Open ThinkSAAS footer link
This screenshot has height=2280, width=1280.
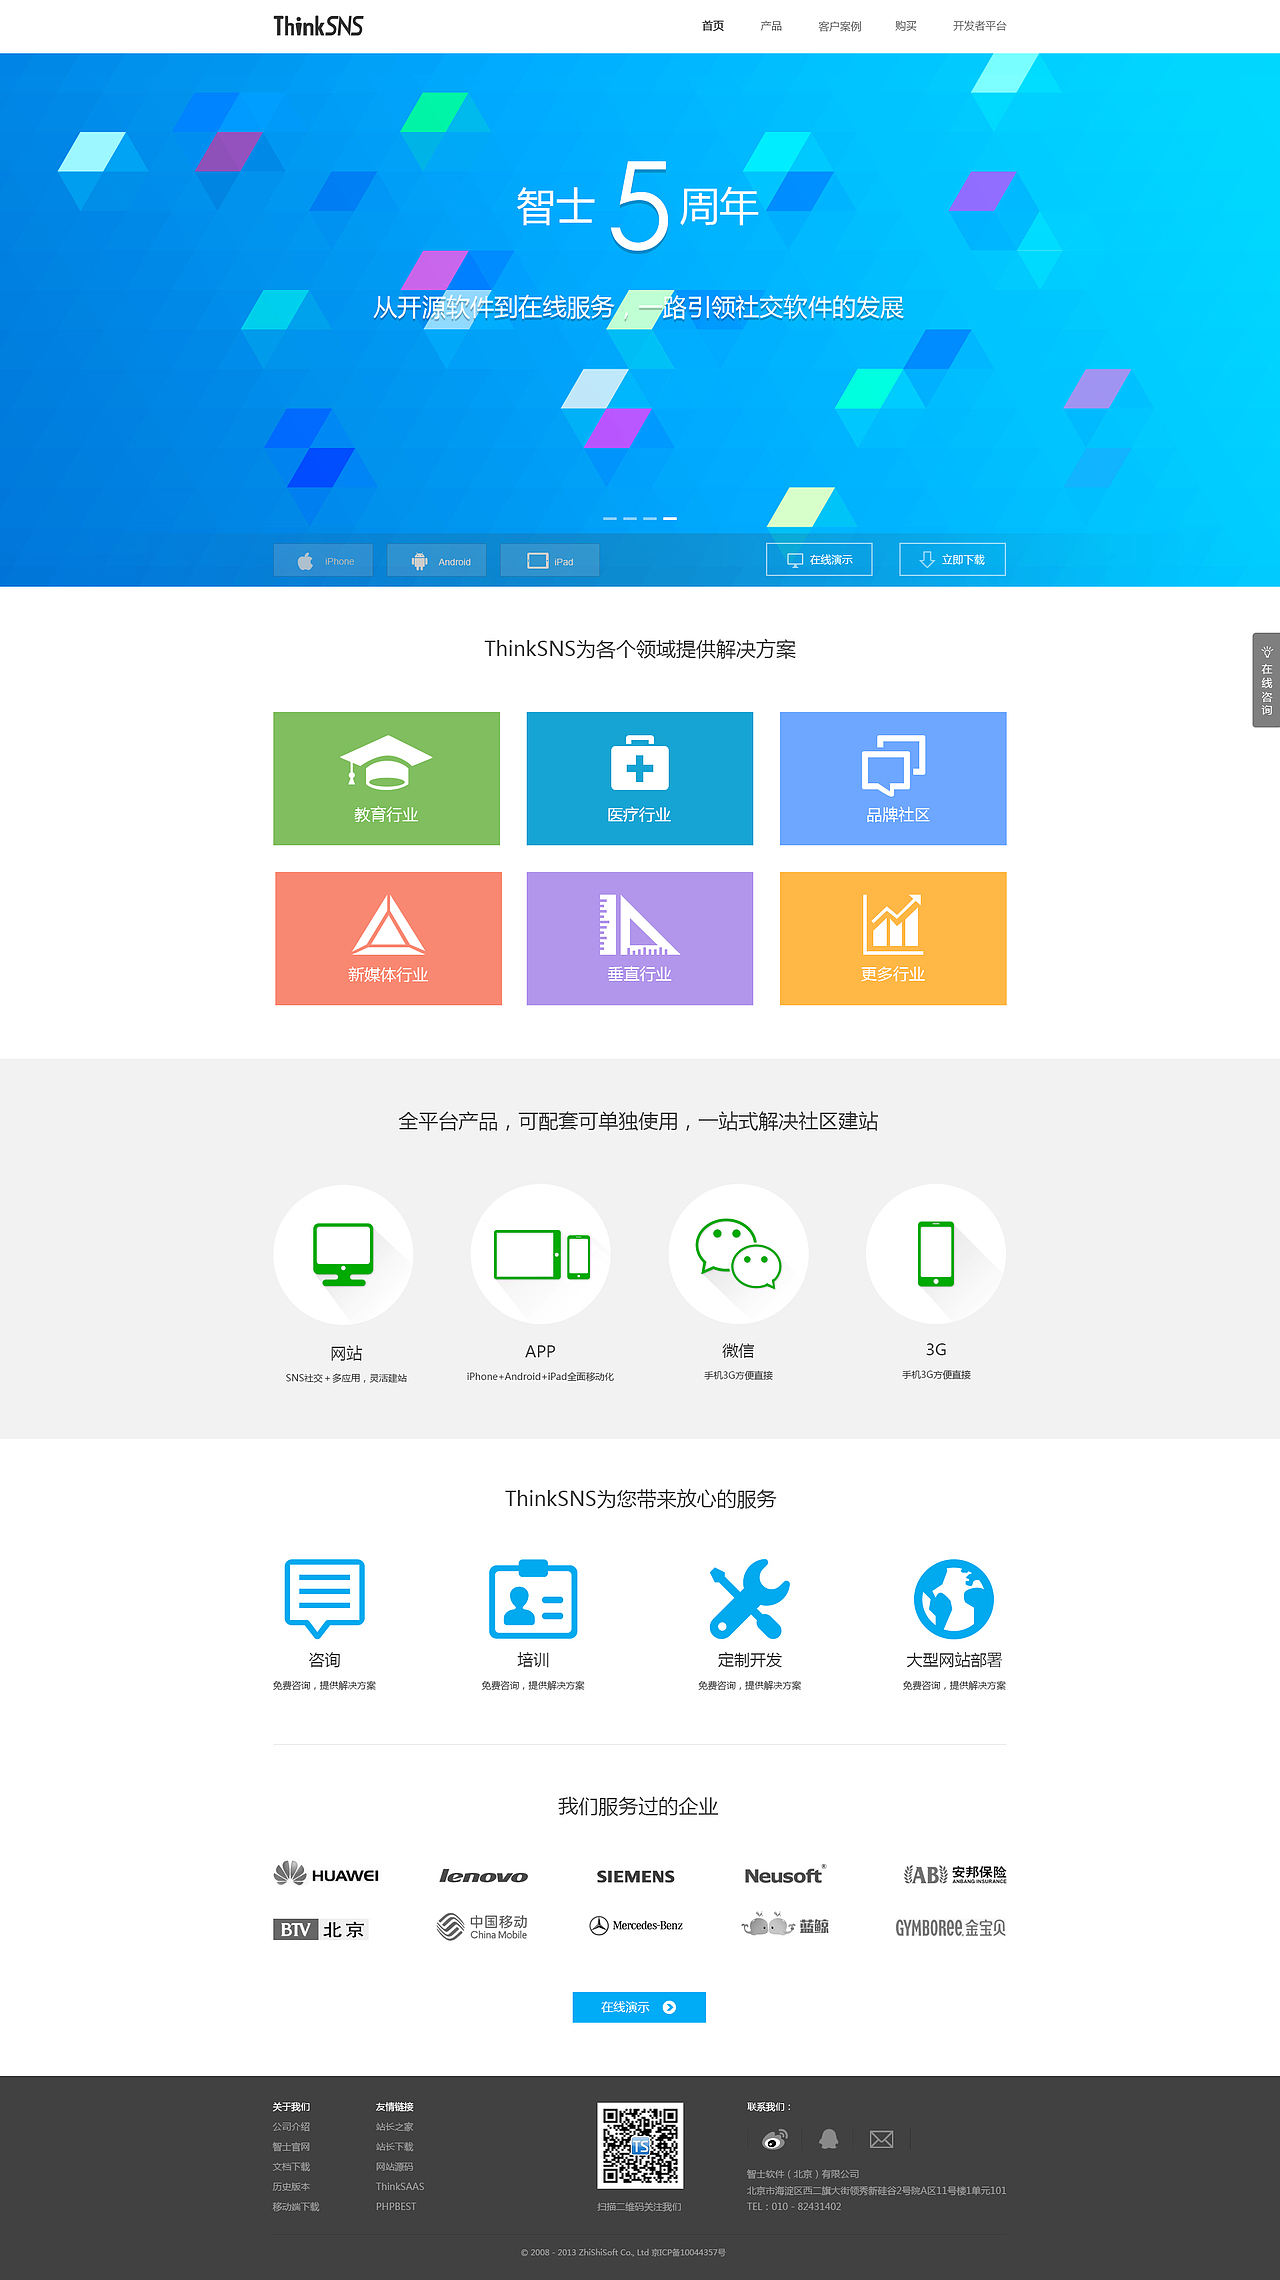click(400, 2187)
